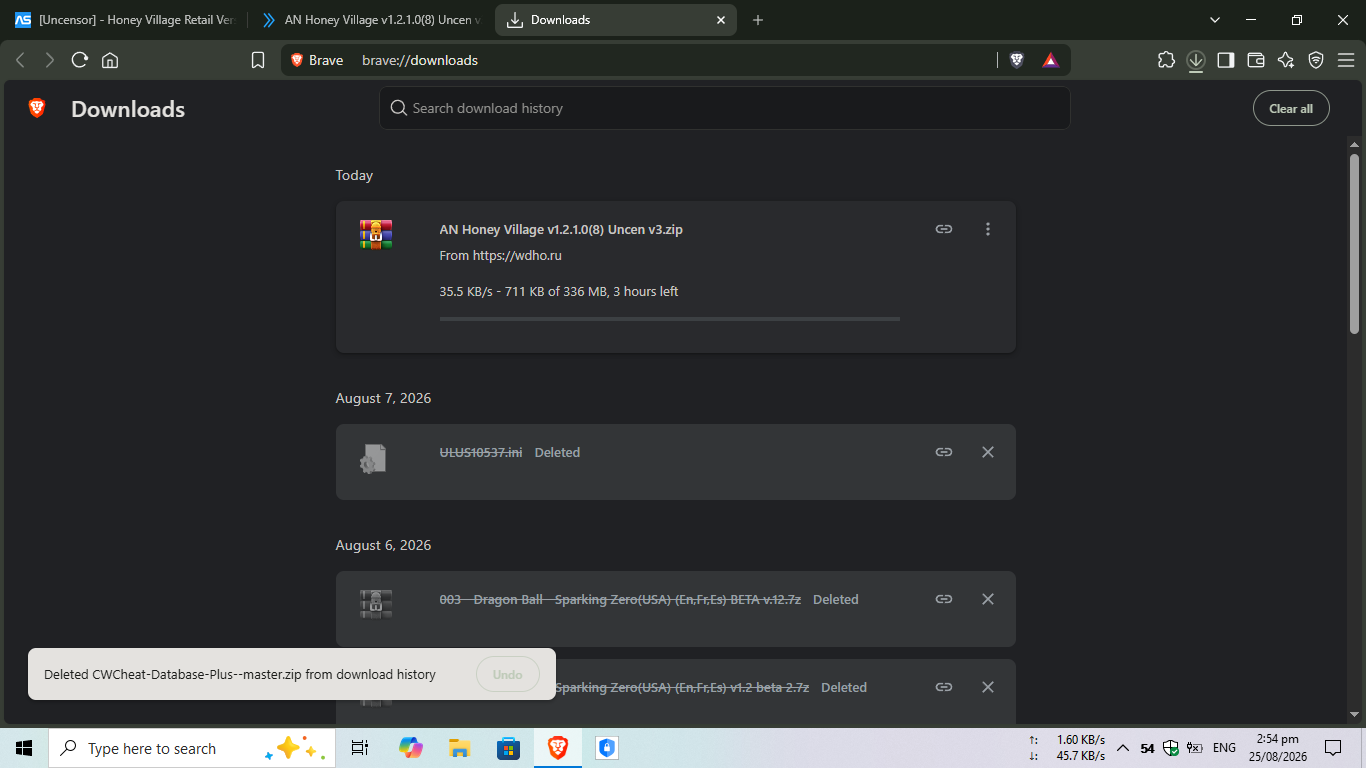Viewport: 1366px width, 768px height.
Task: Copy download link for AN Honey Village zip
Action: coord(944,229)
